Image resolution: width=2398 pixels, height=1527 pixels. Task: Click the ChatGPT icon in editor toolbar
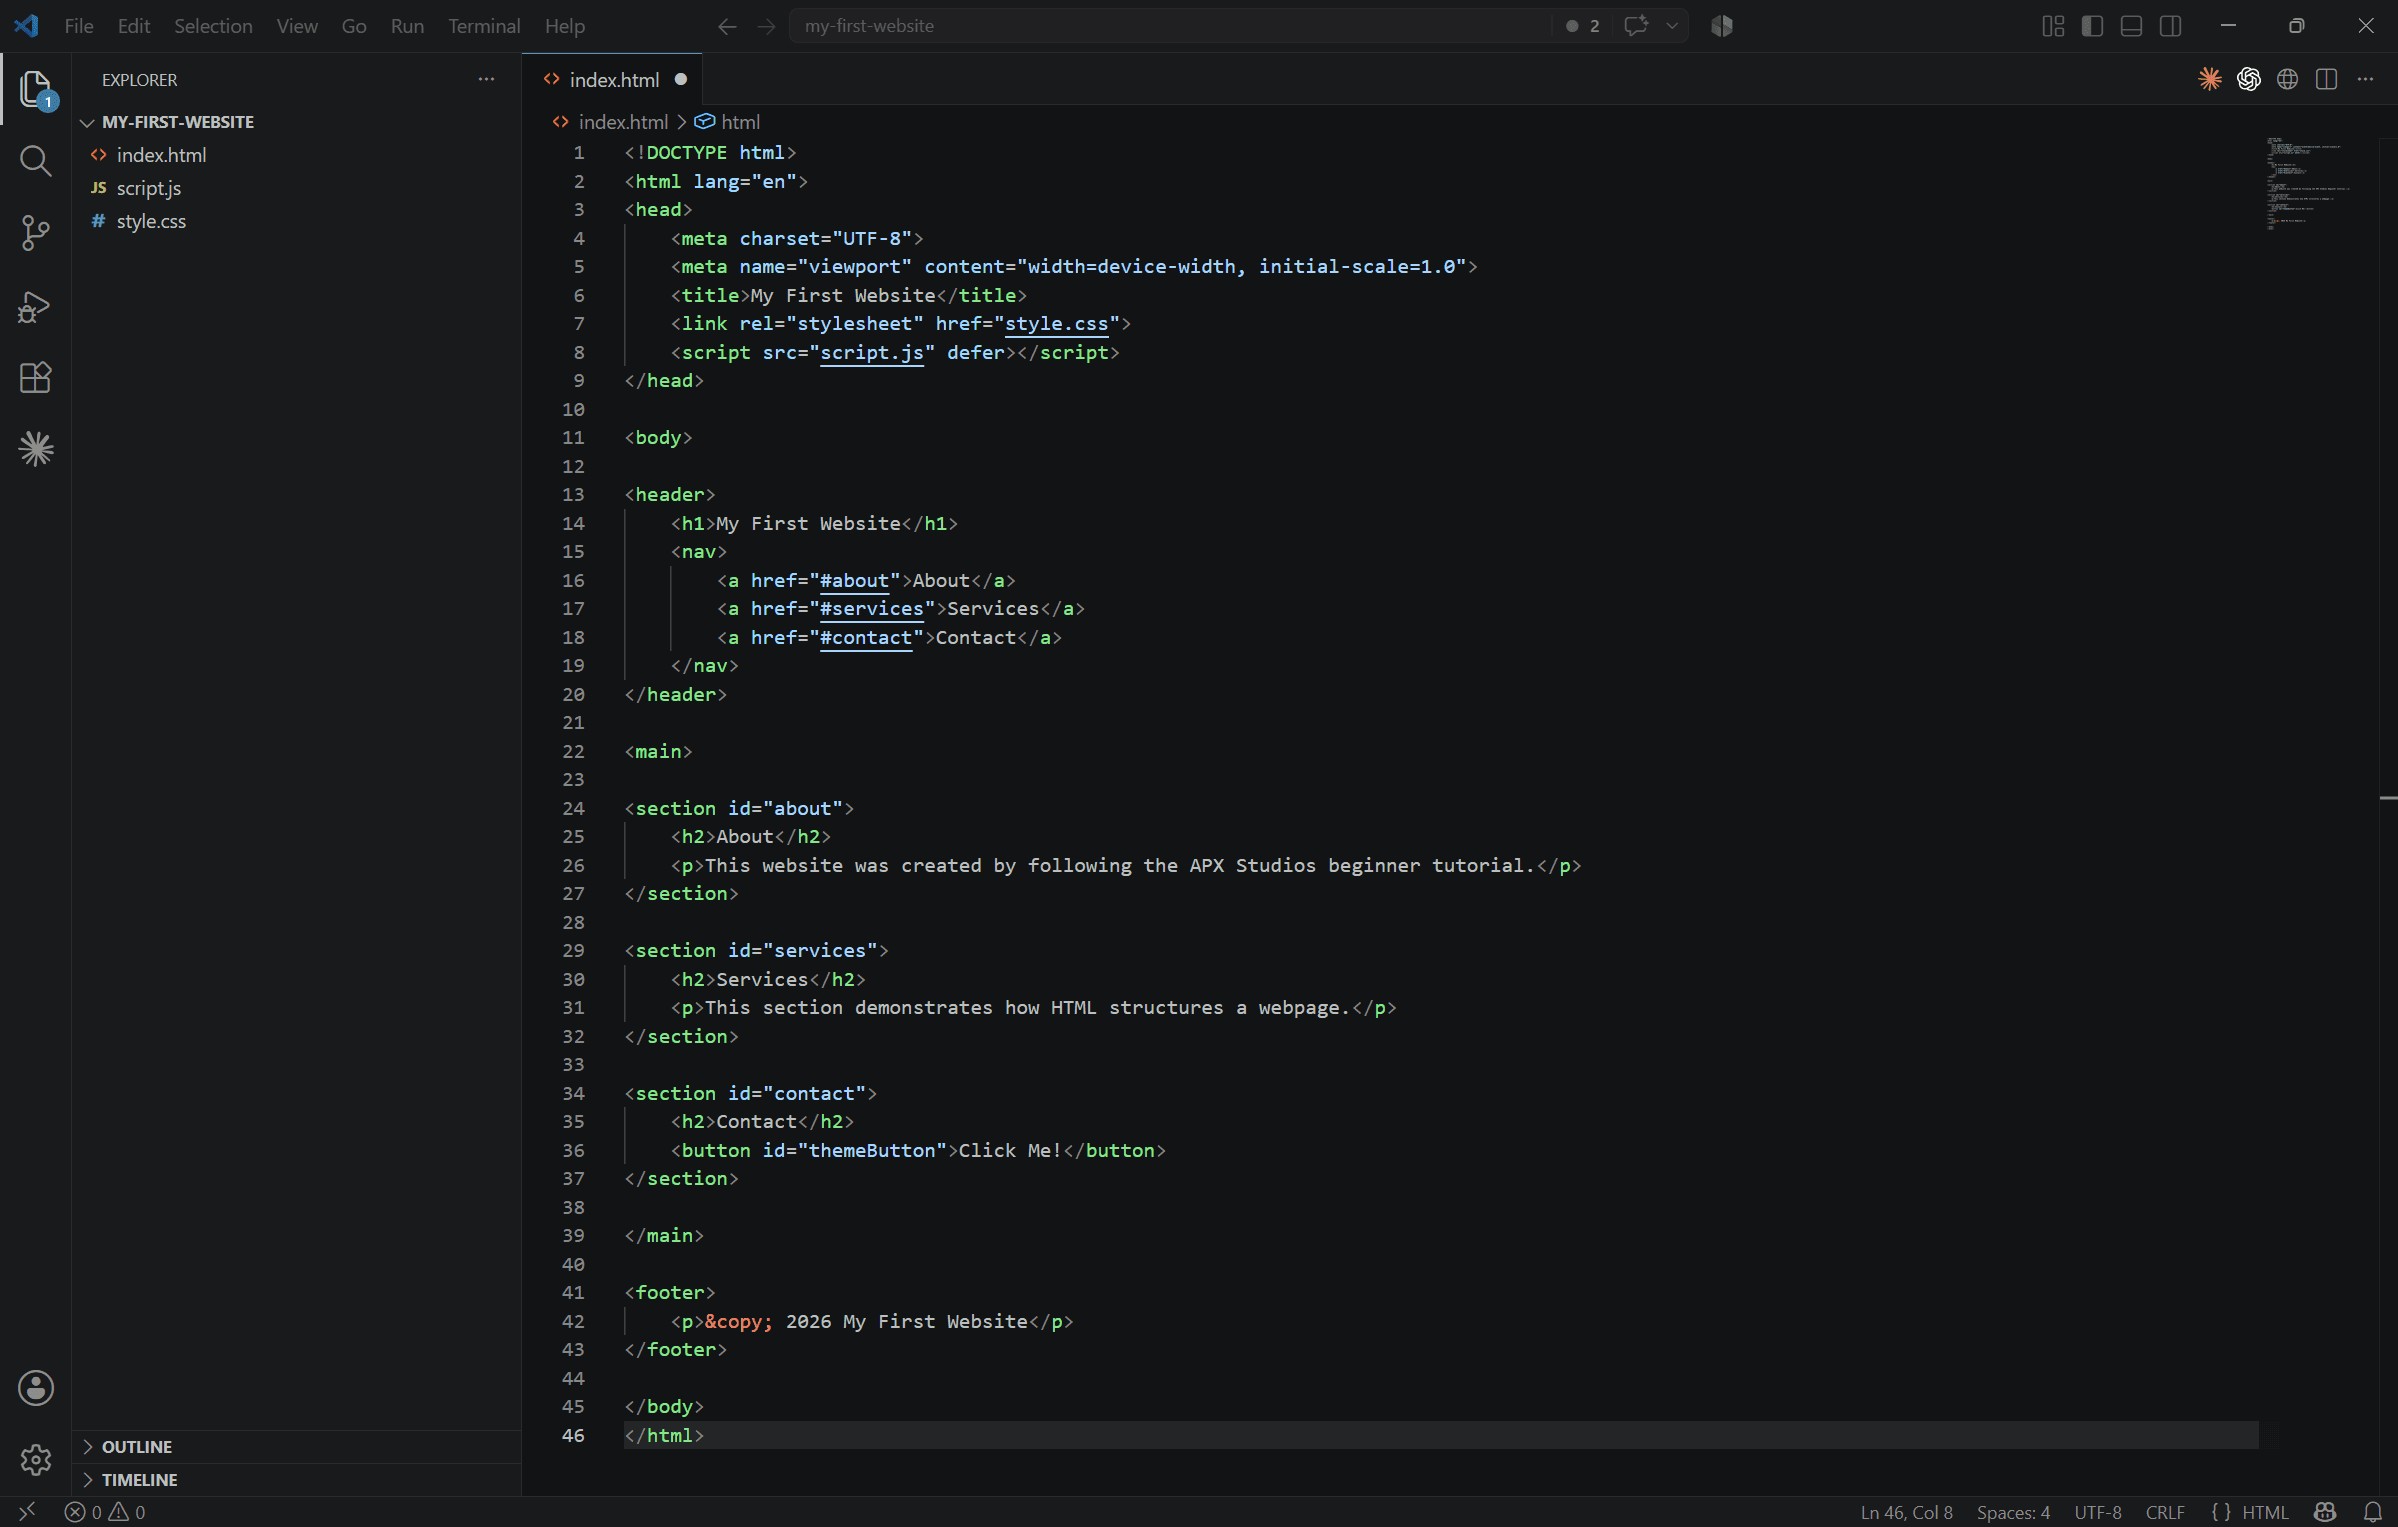(2249, 79)
